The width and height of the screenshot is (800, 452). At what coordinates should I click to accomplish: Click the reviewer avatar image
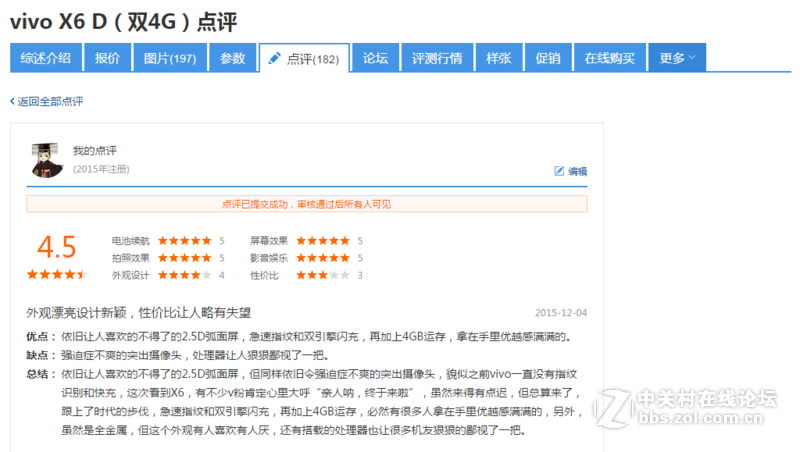click(47, 160)
